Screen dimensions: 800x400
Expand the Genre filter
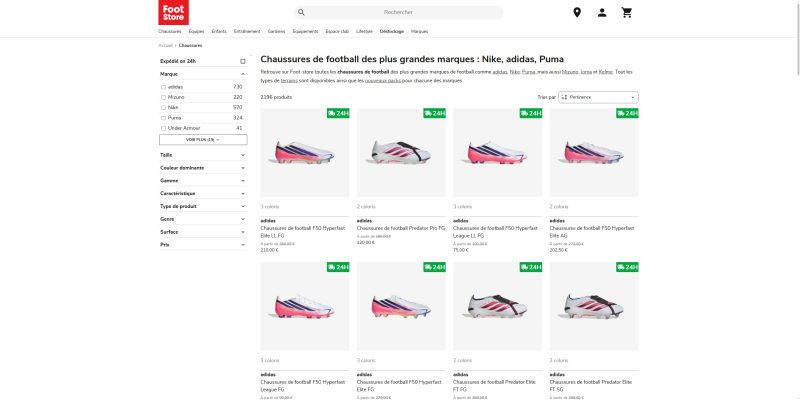click(x=203, y=219)
